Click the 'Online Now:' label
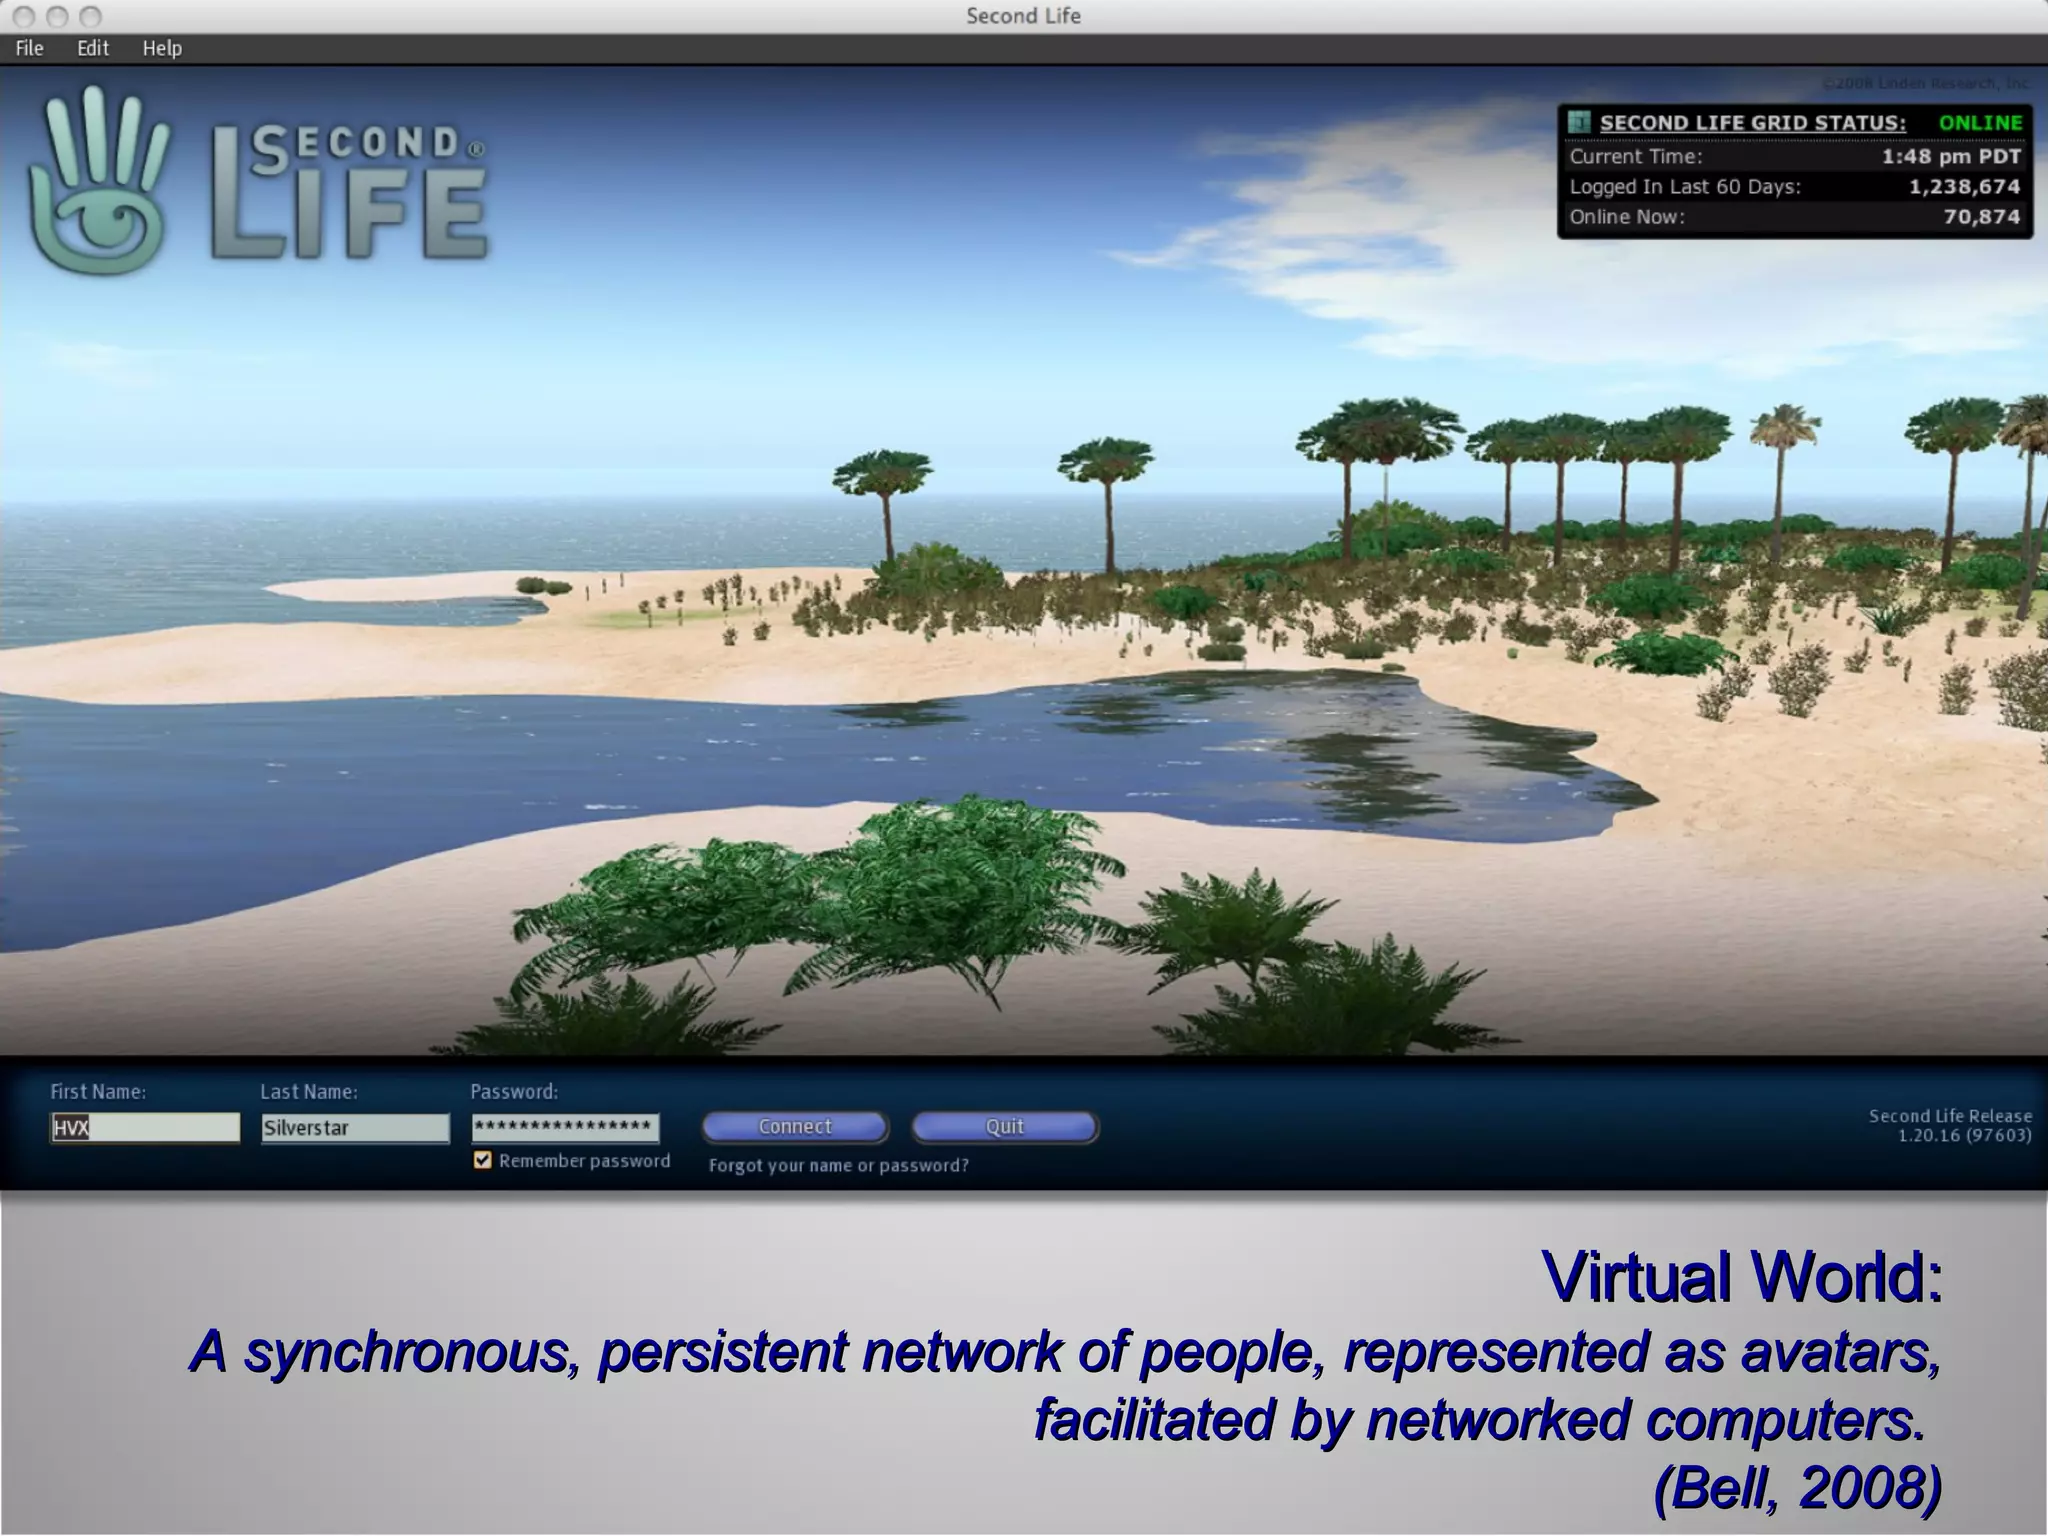The image size is (2048, 1536). point(1626,217)
